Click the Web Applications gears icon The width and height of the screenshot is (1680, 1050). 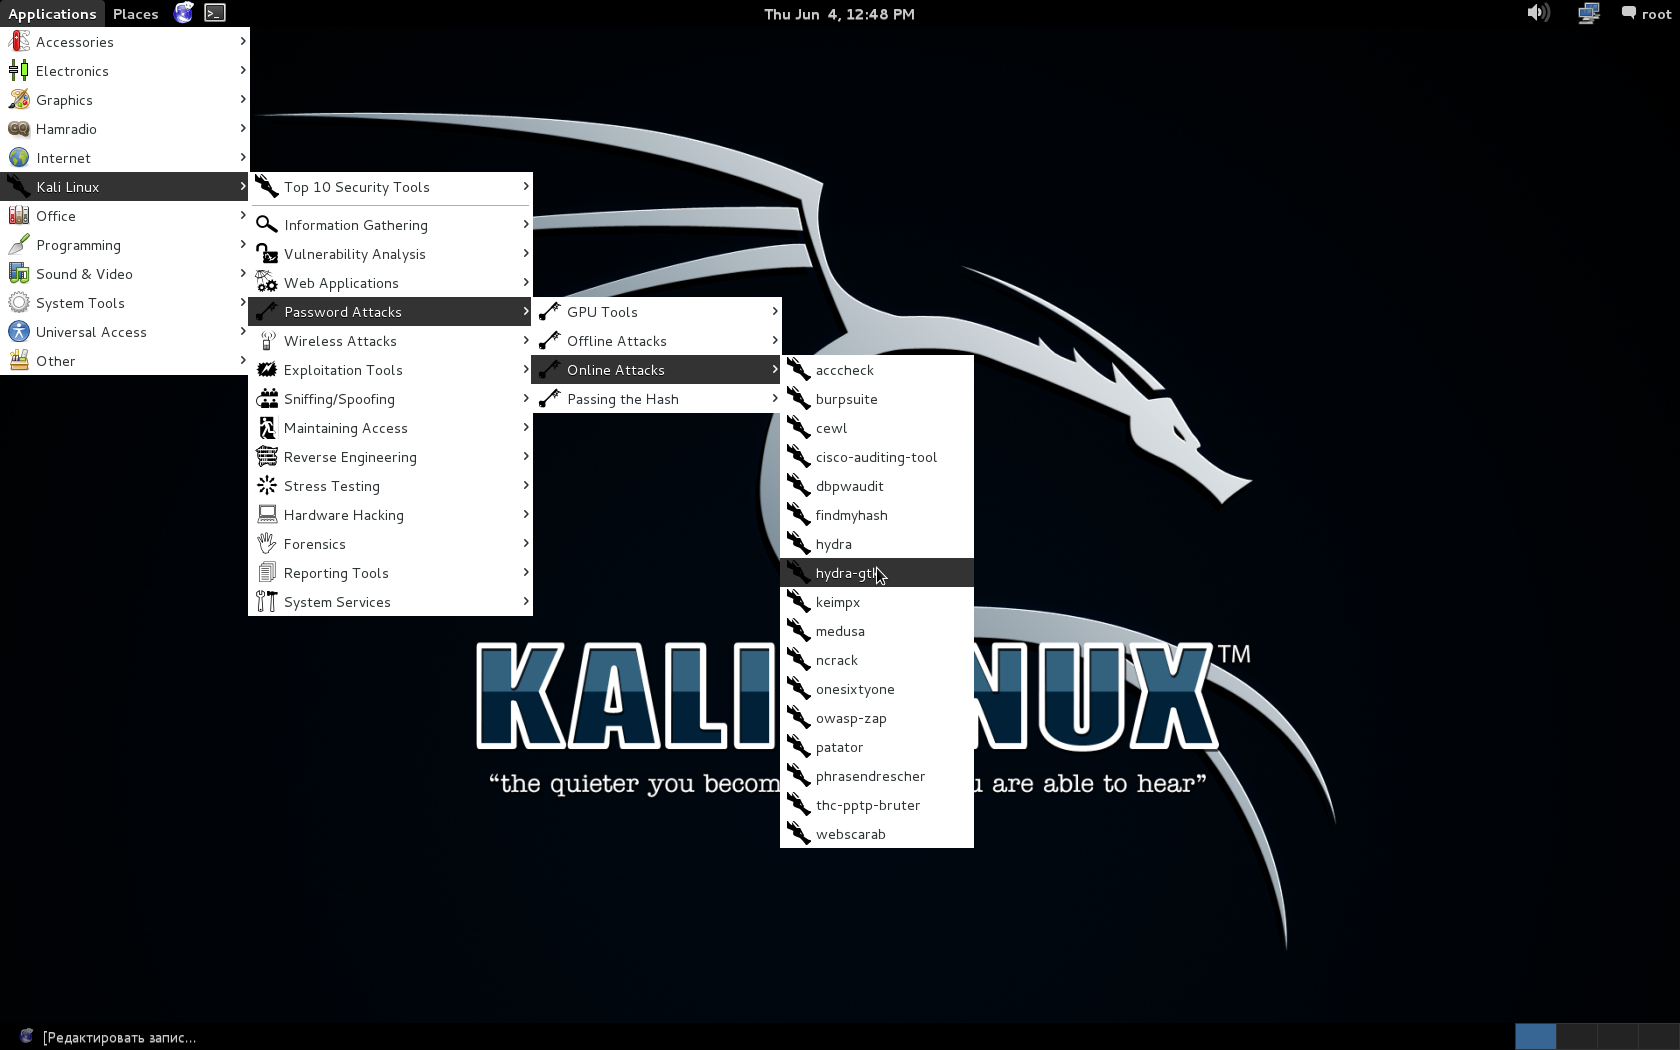[267, 283]
